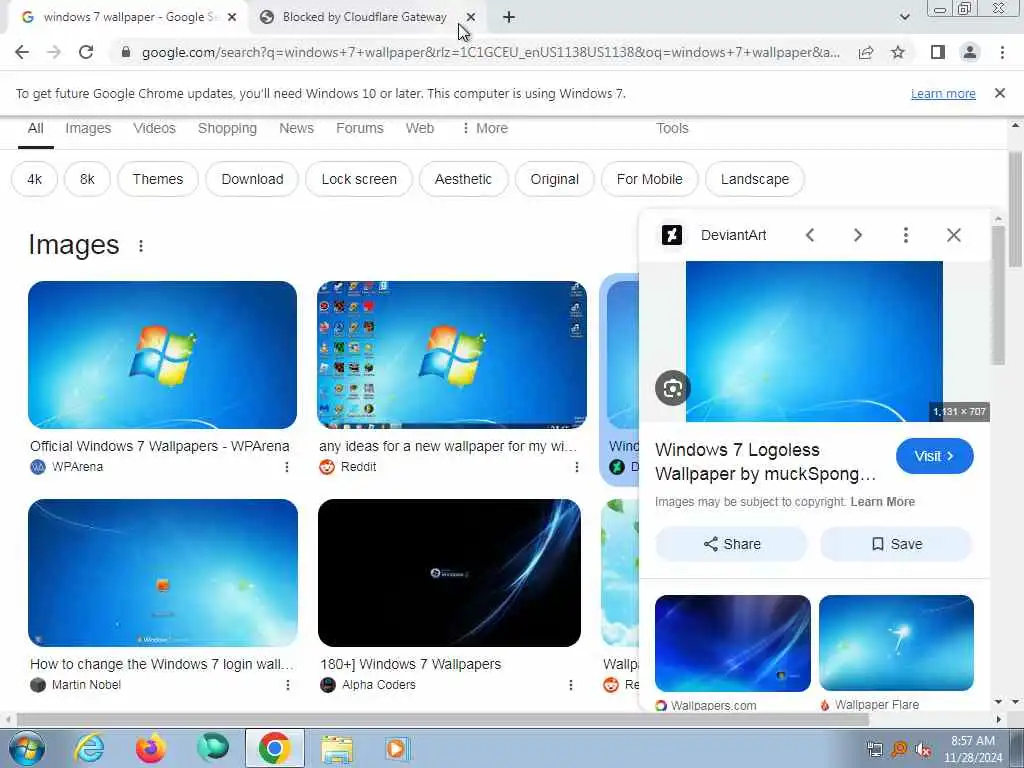Image resolution: width=1024 pixels, height=768 pixels.
Task: Launch Firefox from the taskbar
Action: [150, 748]
